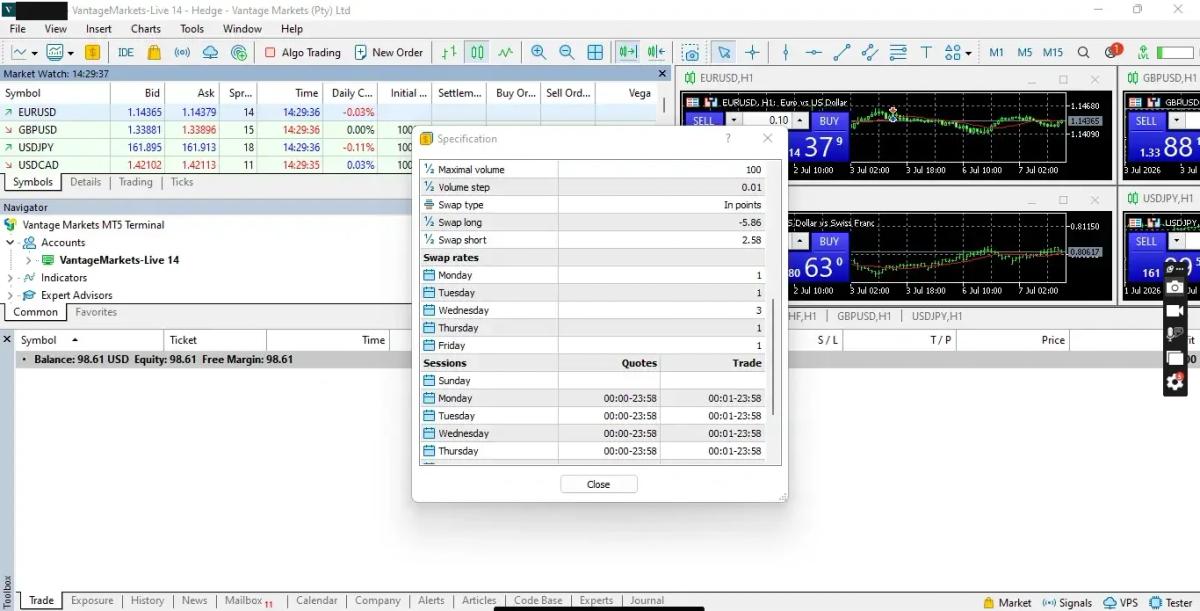Click SELL on EURUSD chart panel
Screen dimensions: 1200x611
pos(703,120)
